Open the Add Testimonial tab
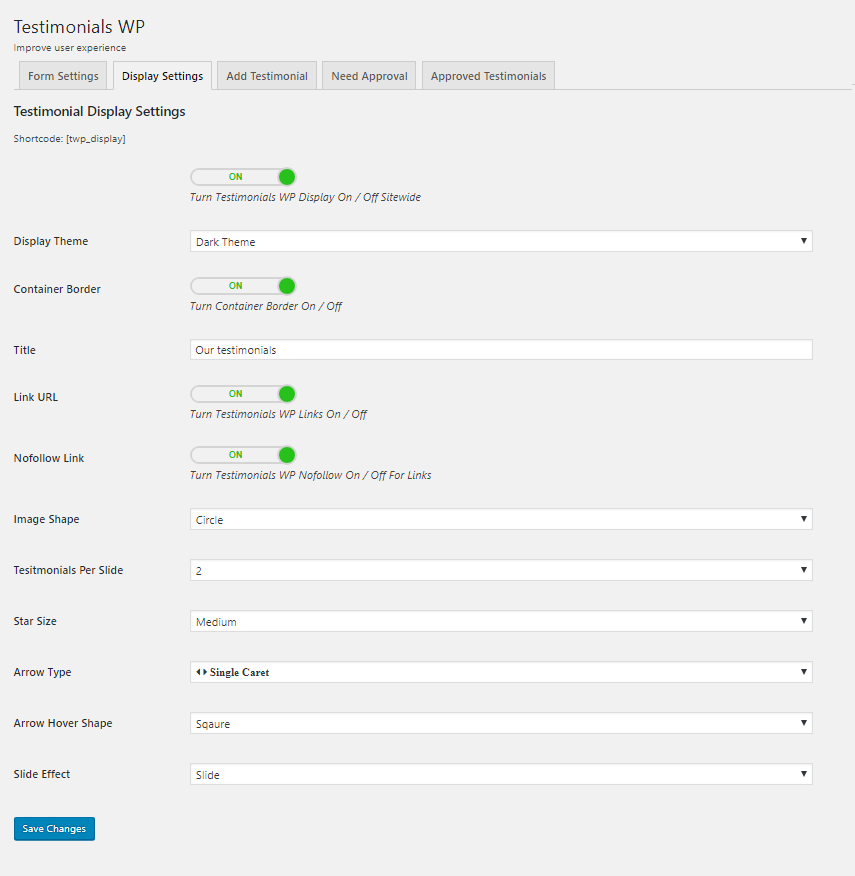855x876 pixels. point(267,76)
